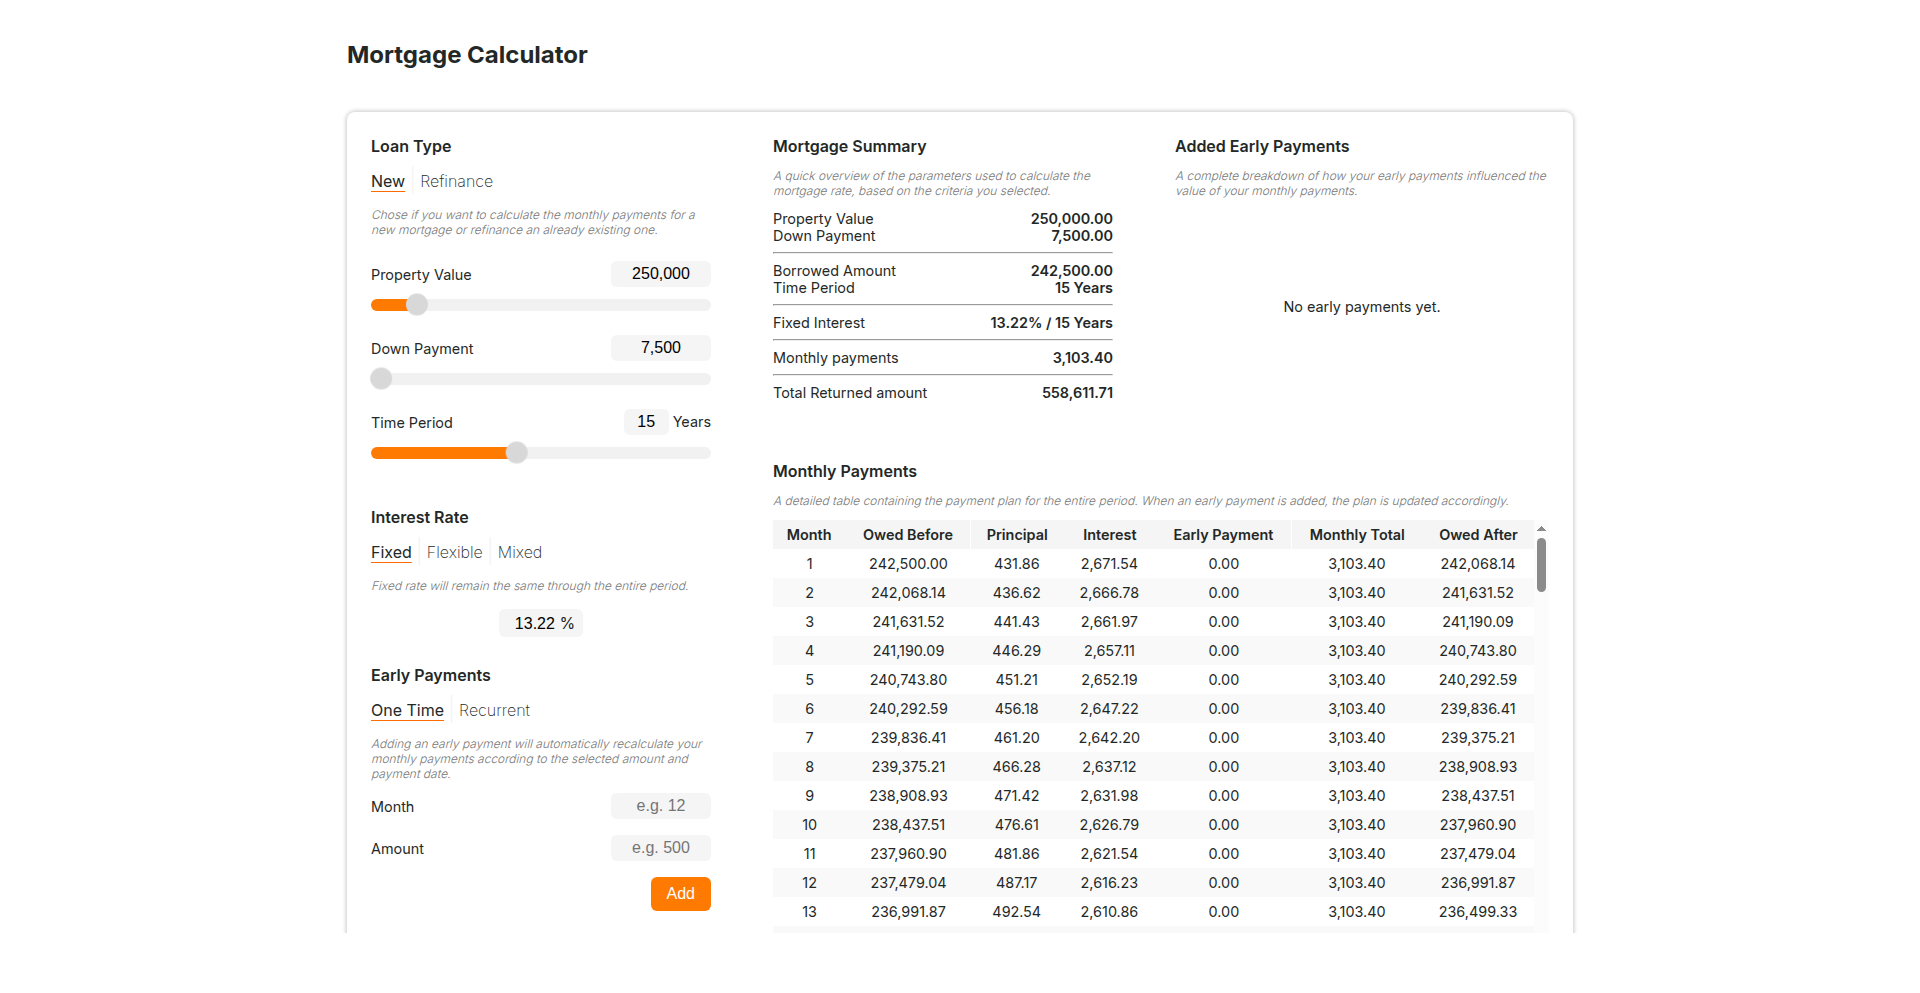The image size is (1920, 993).
Task: Click the Monthly Payments table scrollbar thumb
Action: pyautogui.click(x=1541, y=565)
